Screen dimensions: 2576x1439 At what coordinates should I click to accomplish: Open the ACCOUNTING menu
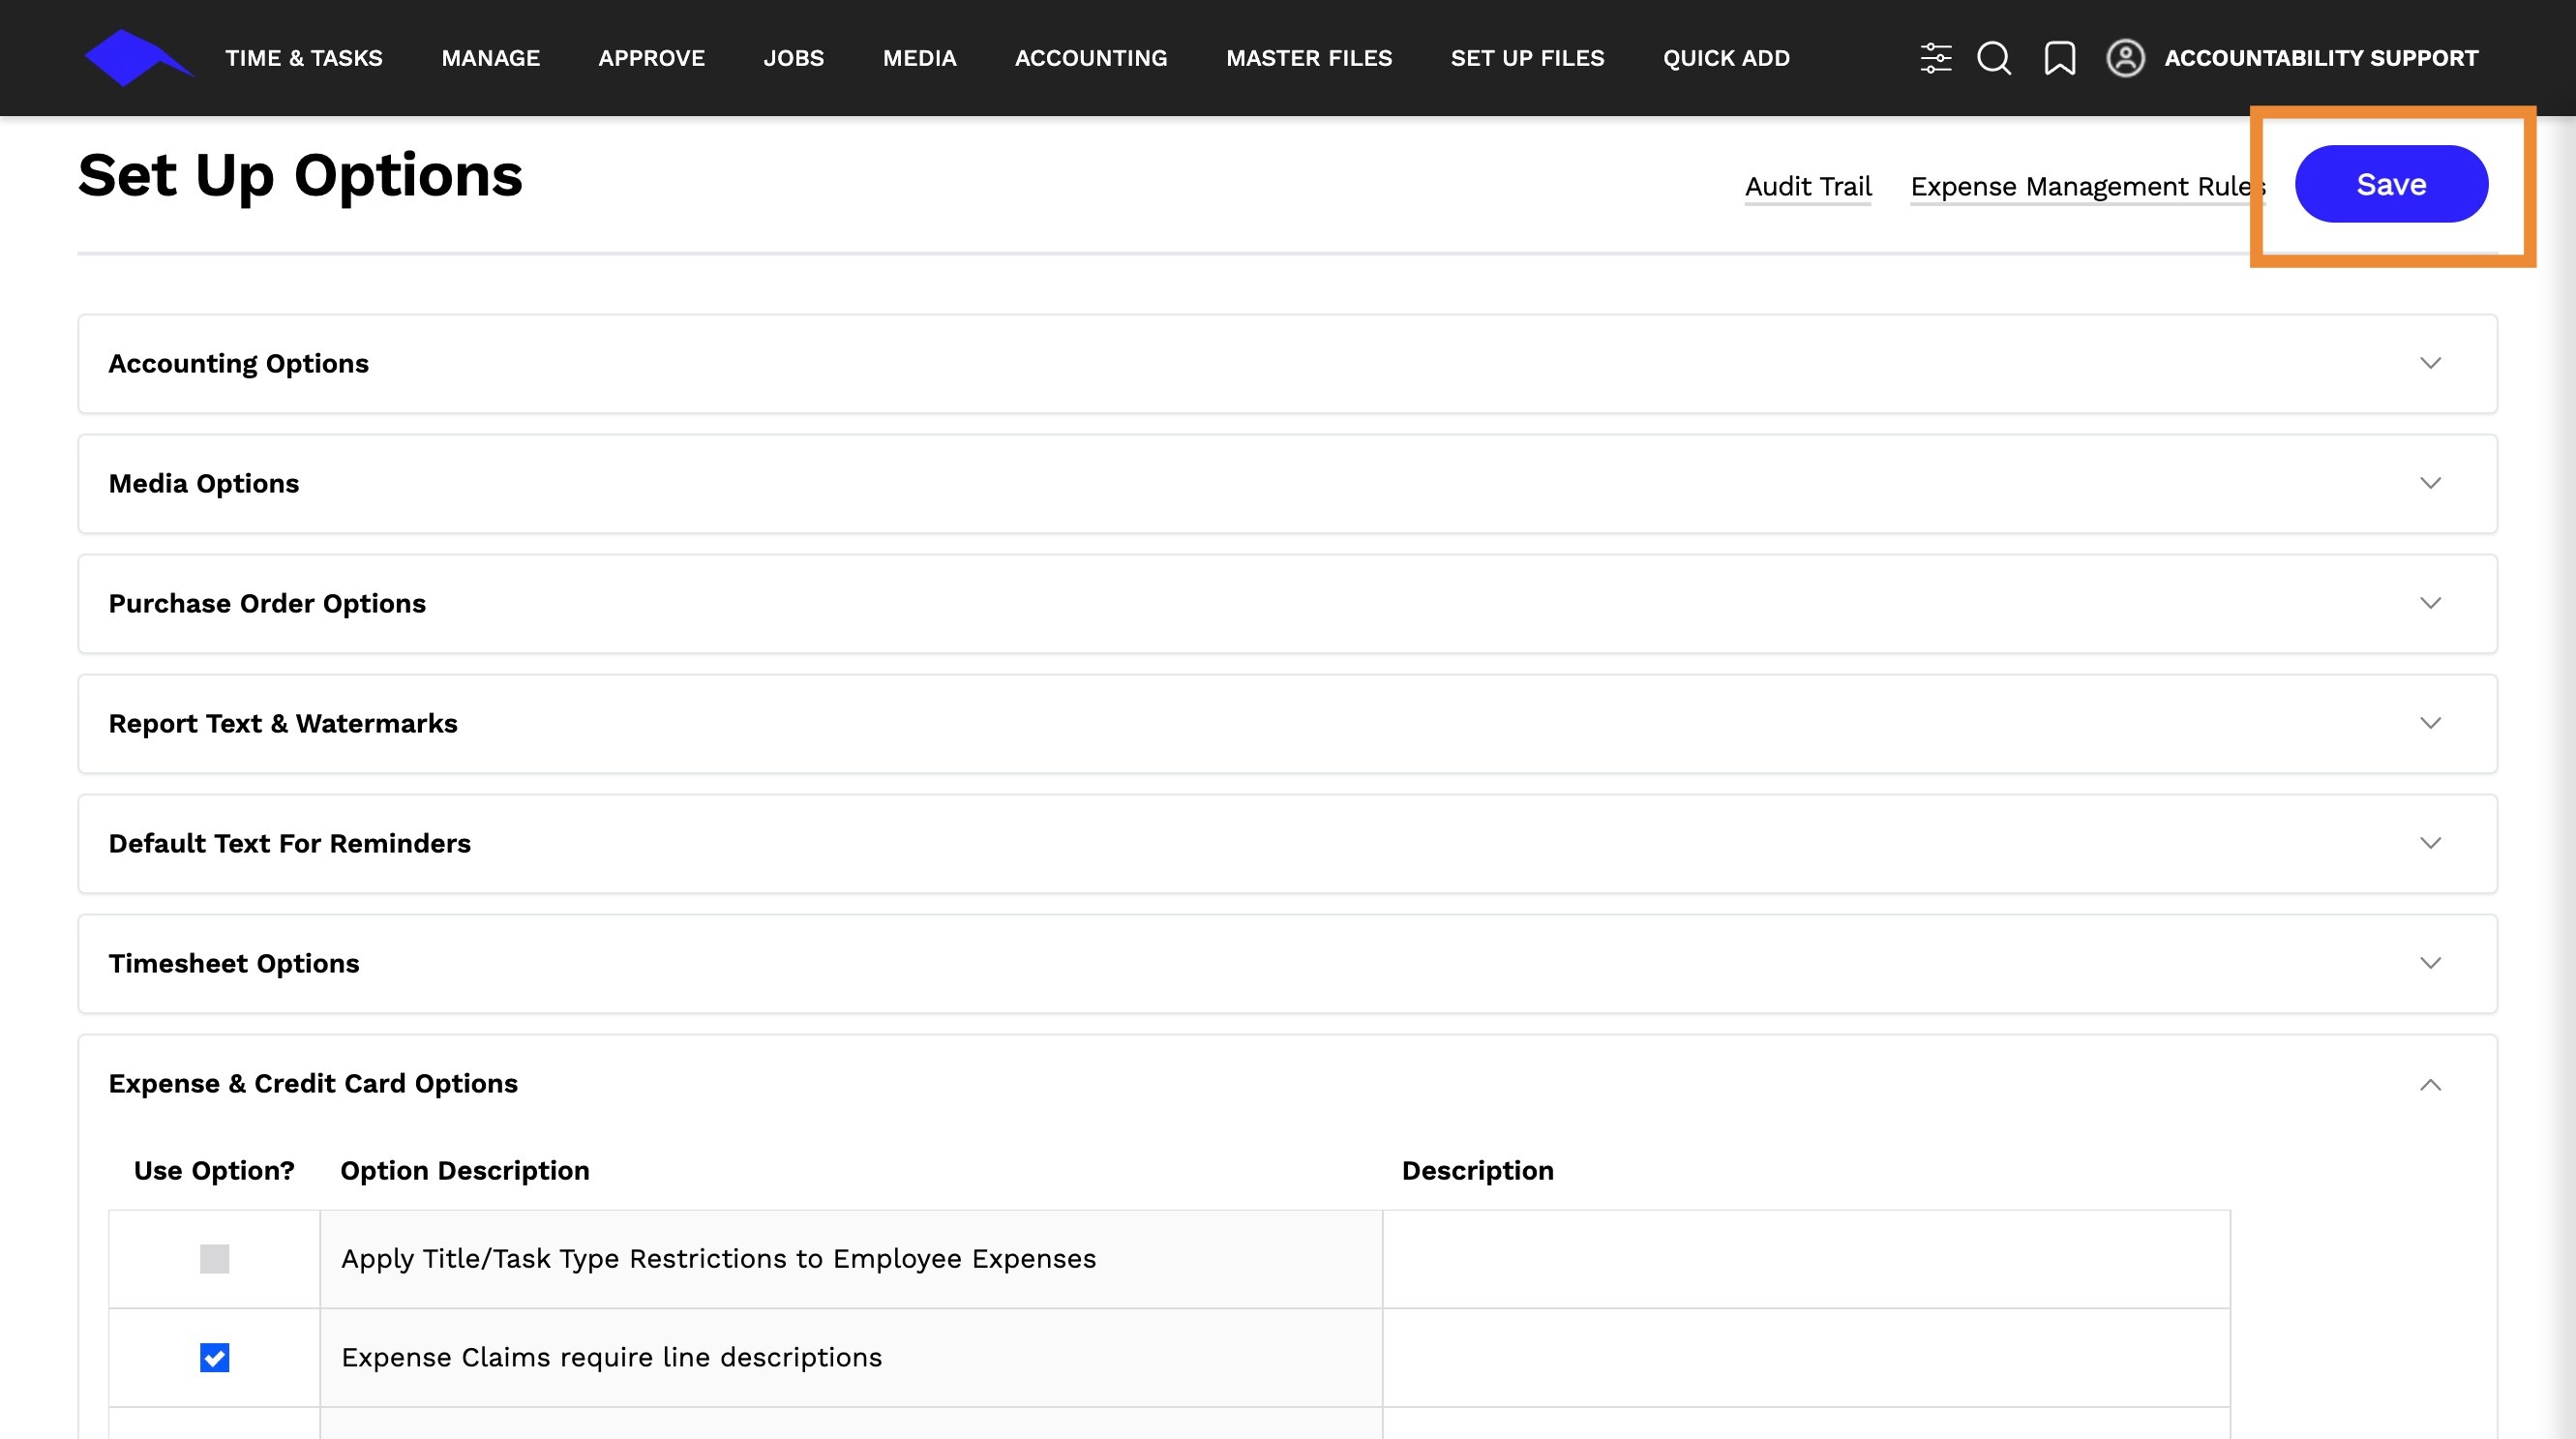(x=1091, y=58)
